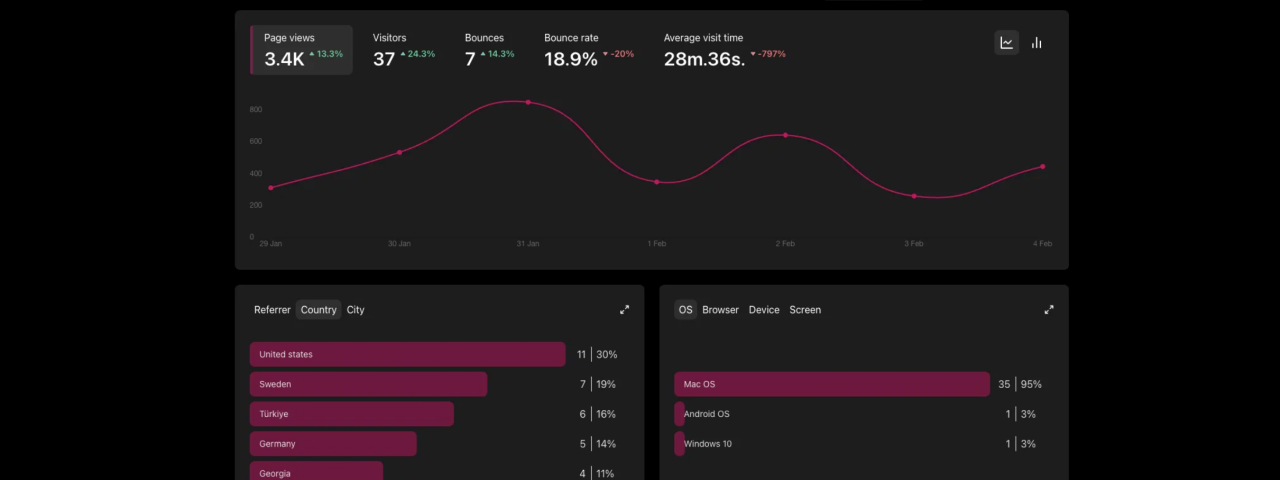Click the 31 Jan axis label
The height and width of the screenshot is (480, 1280).
[528, 244]
